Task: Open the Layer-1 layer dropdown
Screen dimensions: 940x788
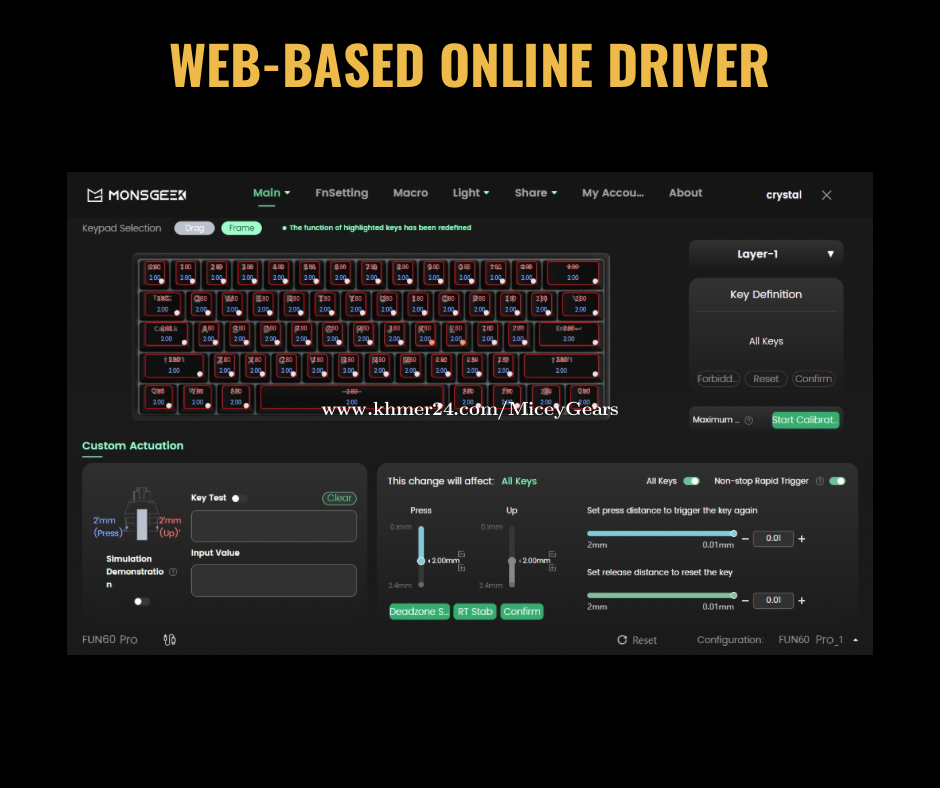Action: [x=766, y=254]
